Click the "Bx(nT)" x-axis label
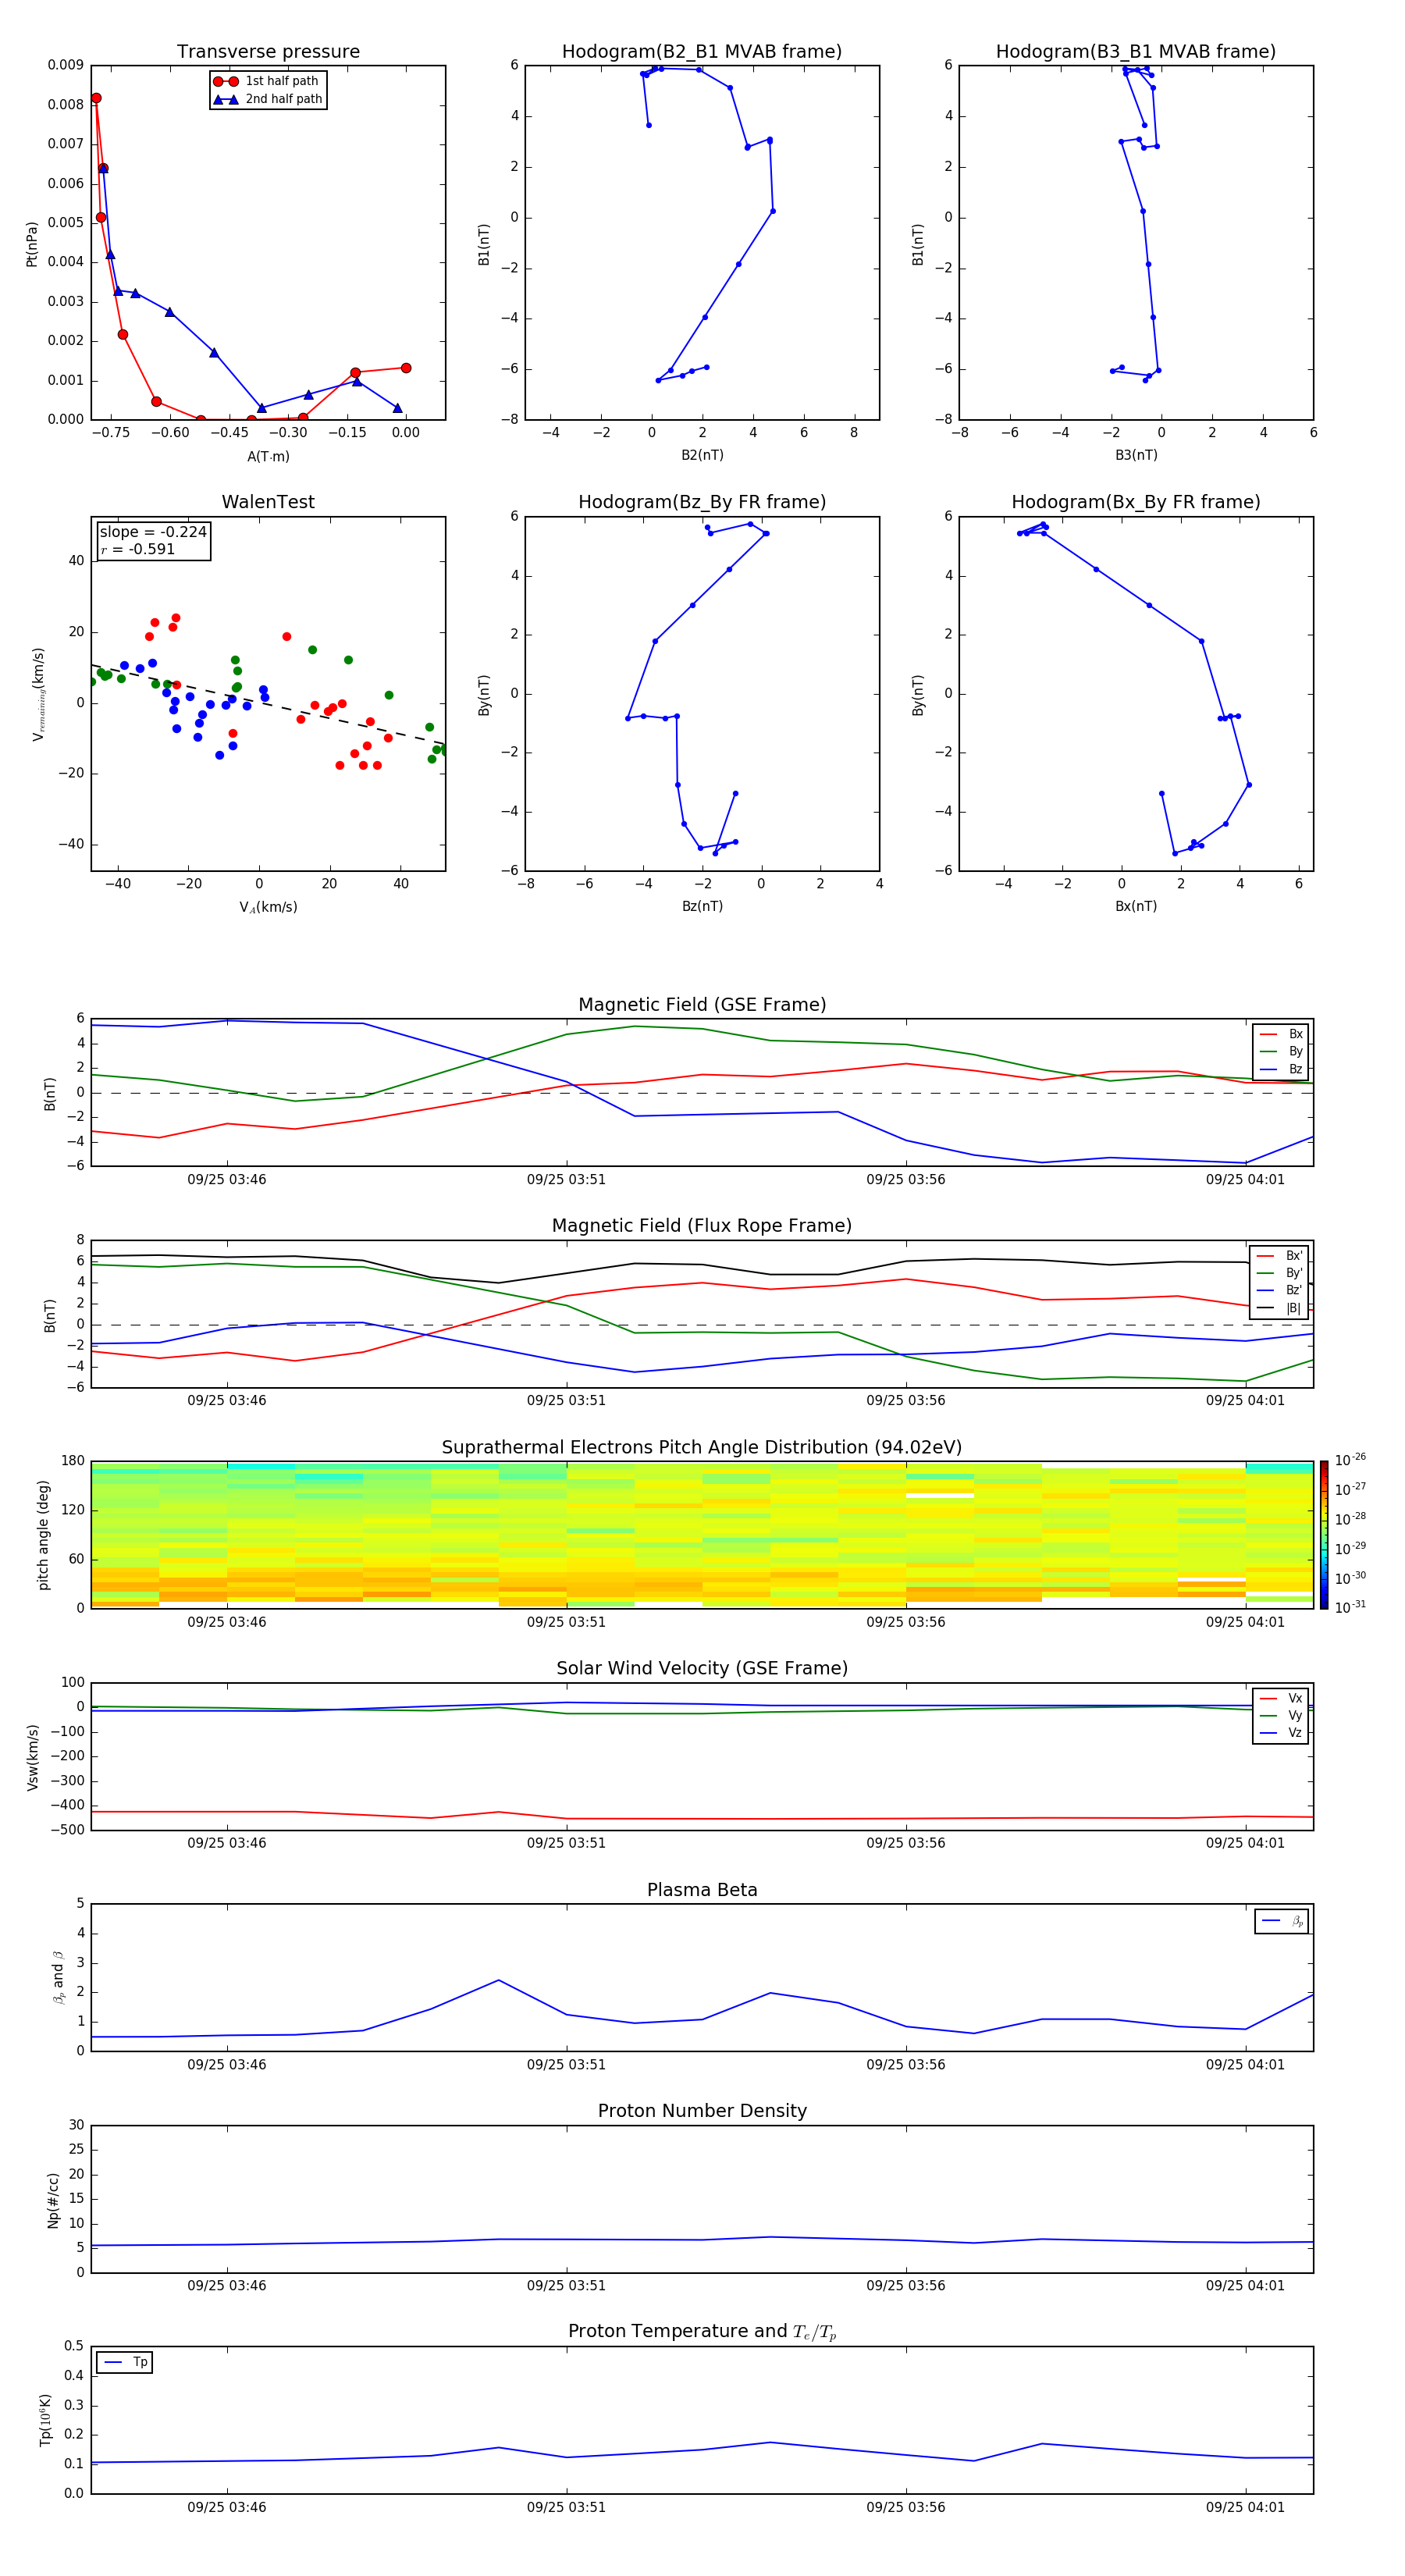The height and width of the screenshot is (2576, 1405). (1136, 906)
